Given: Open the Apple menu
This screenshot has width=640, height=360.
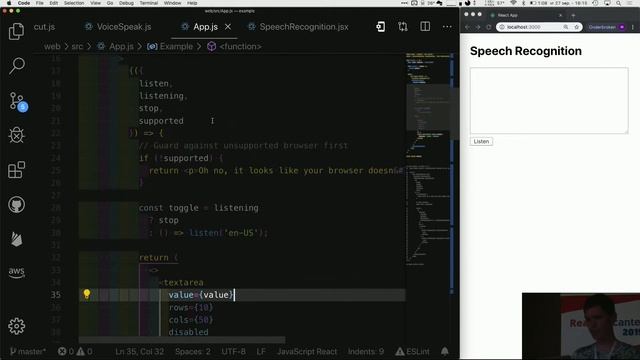Looking at the screenshot, I should [9, 3].
